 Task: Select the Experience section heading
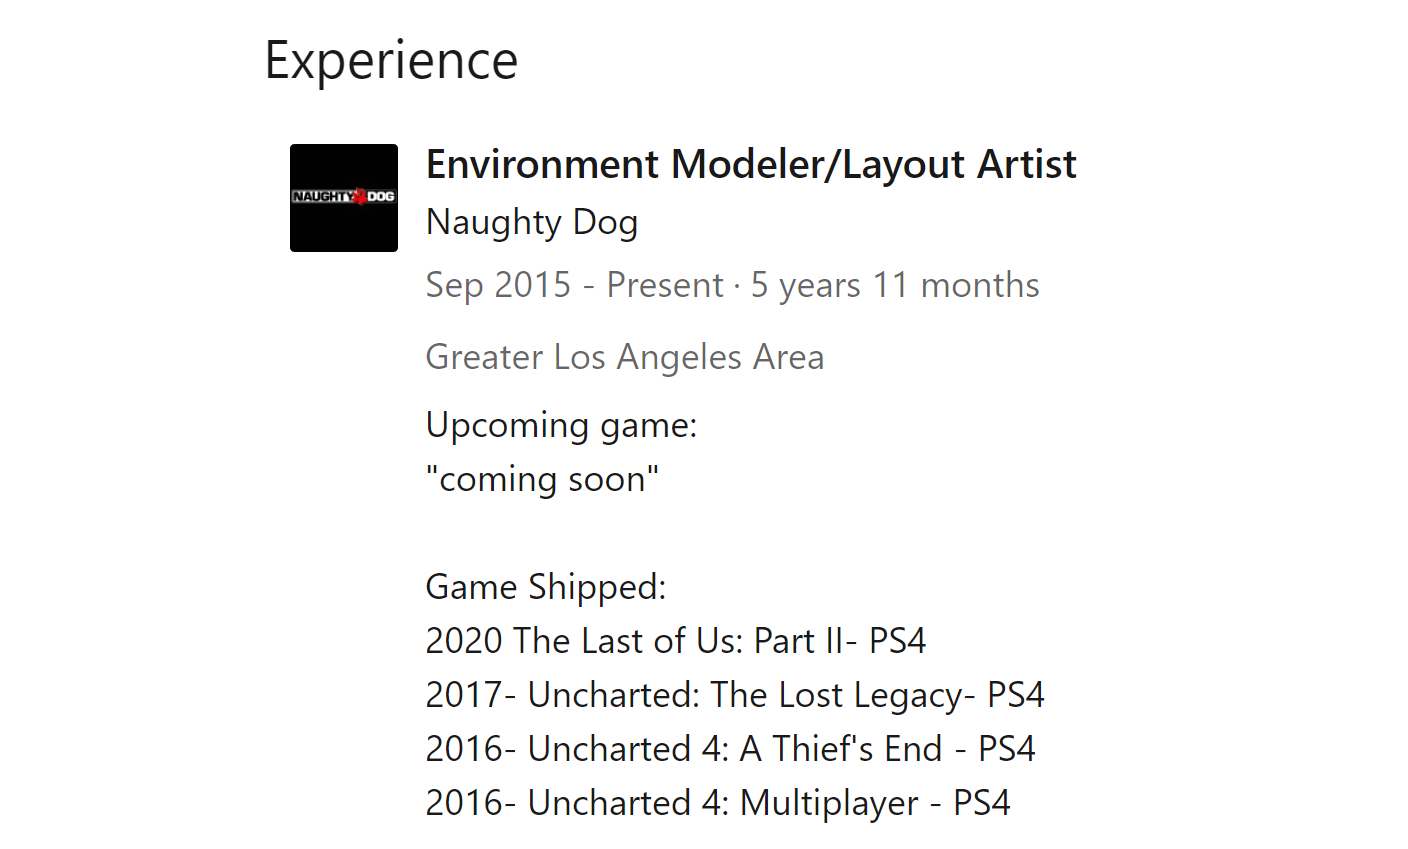coord(391,61)
